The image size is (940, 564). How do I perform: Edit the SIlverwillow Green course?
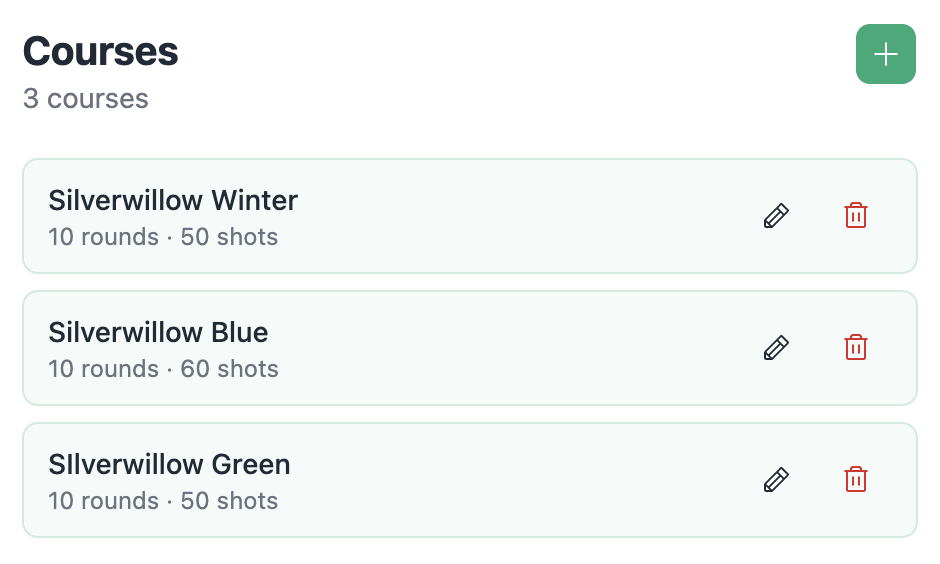click(x=776, y=480)
